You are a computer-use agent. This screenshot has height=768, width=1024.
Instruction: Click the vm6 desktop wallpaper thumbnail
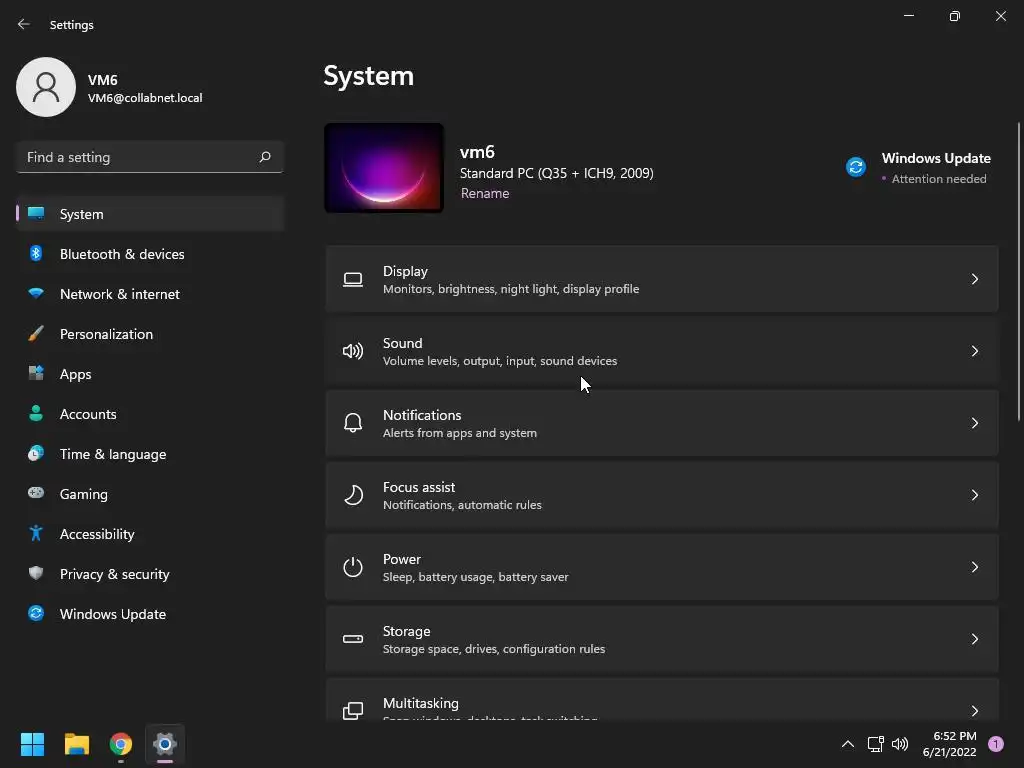pos(384,168)
